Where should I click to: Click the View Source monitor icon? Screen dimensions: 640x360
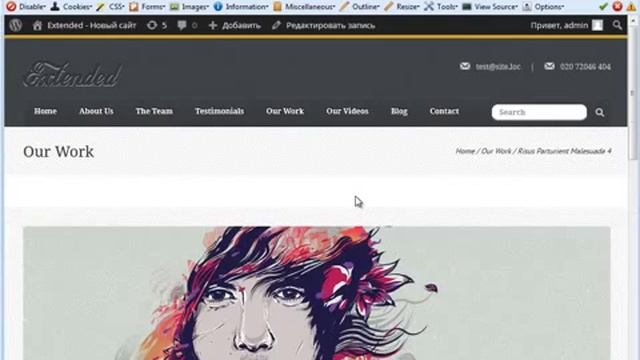[467, 7]
